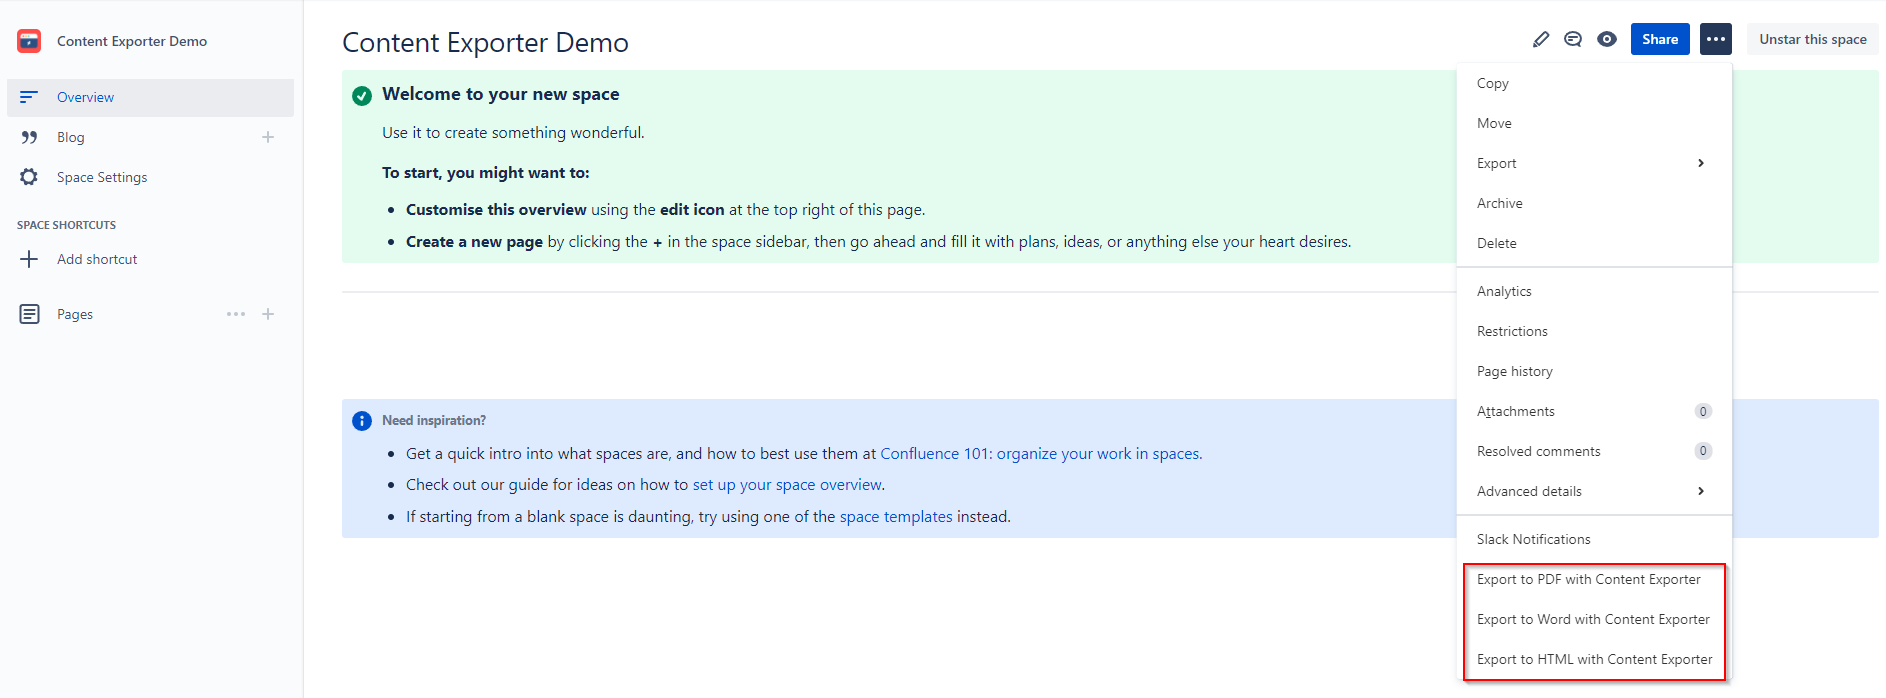1886x698 pixels.
Task: Open the space templates link
Action: (896, 517)
